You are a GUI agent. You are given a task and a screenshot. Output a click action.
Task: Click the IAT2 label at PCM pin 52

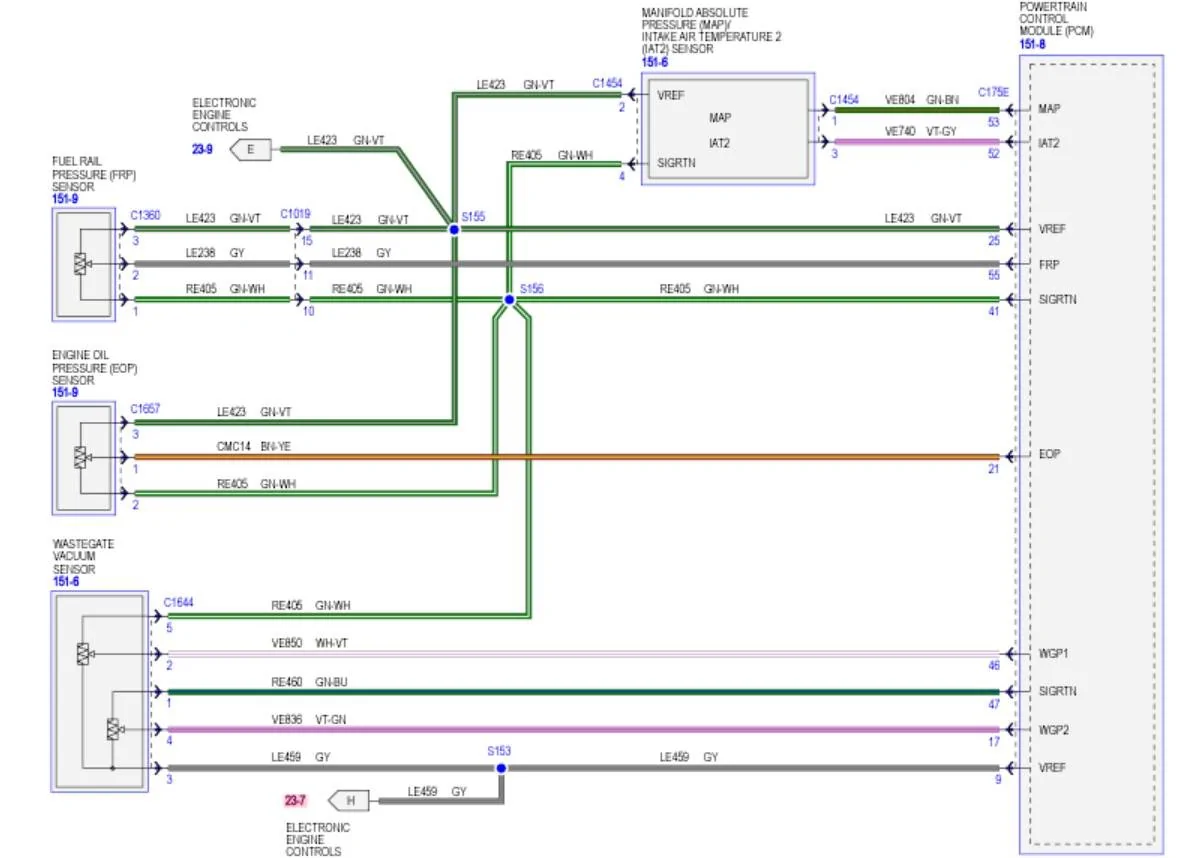1050,143
